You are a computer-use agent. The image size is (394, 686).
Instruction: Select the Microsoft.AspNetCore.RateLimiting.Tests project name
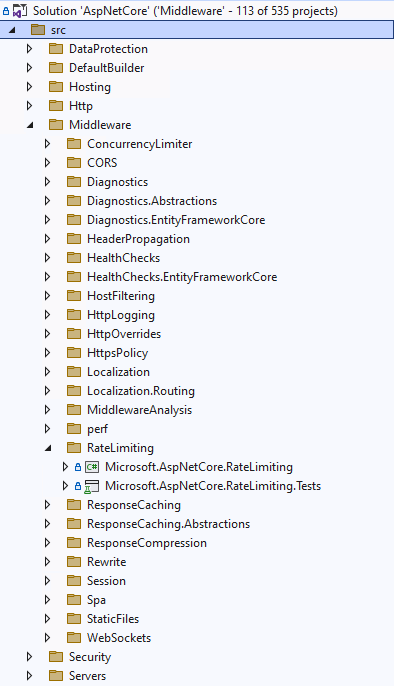click(x=213, y=486)
